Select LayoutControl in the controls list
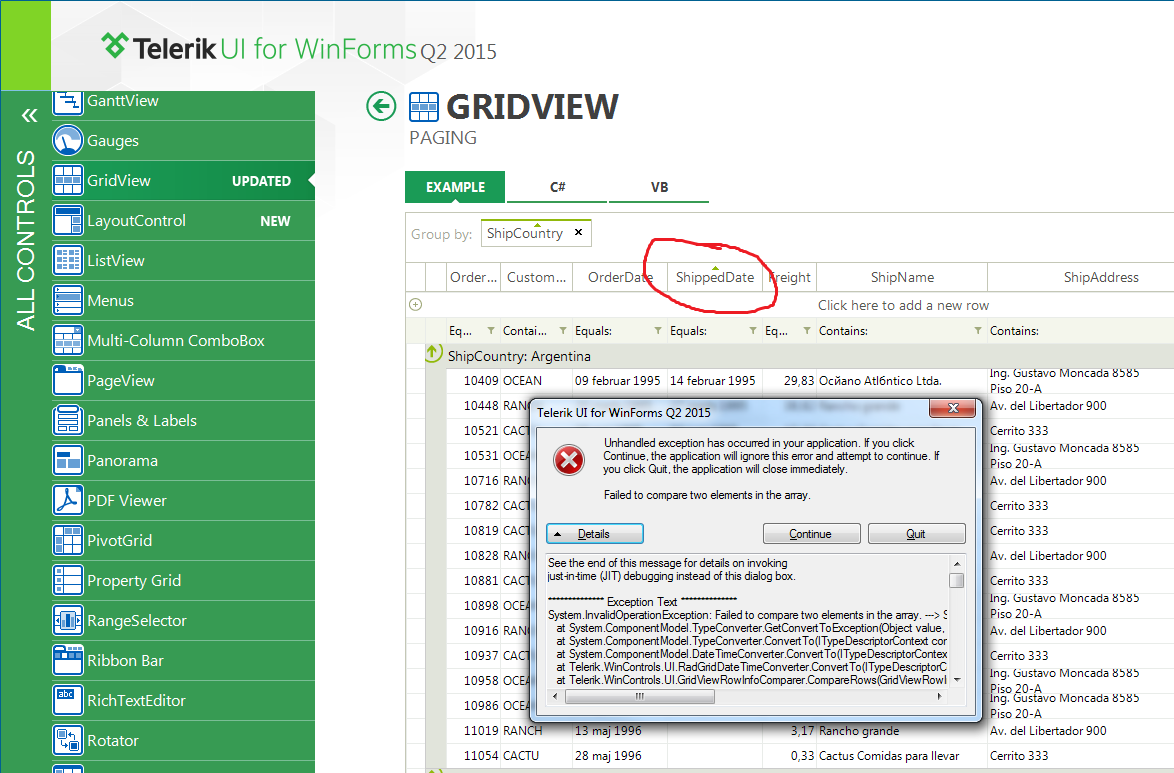1174x773 pixels. pos(183,221)
